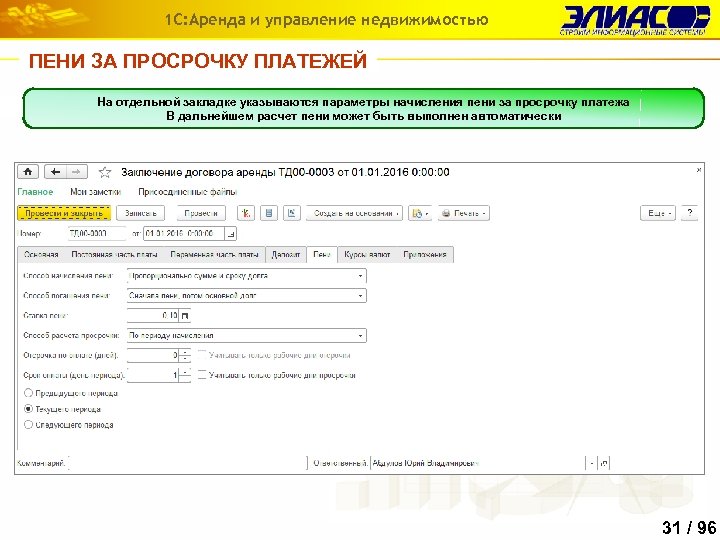This screenshot has width=720, height=540.
Task: Click the Провести button
Action: click(x=201, y=213)
